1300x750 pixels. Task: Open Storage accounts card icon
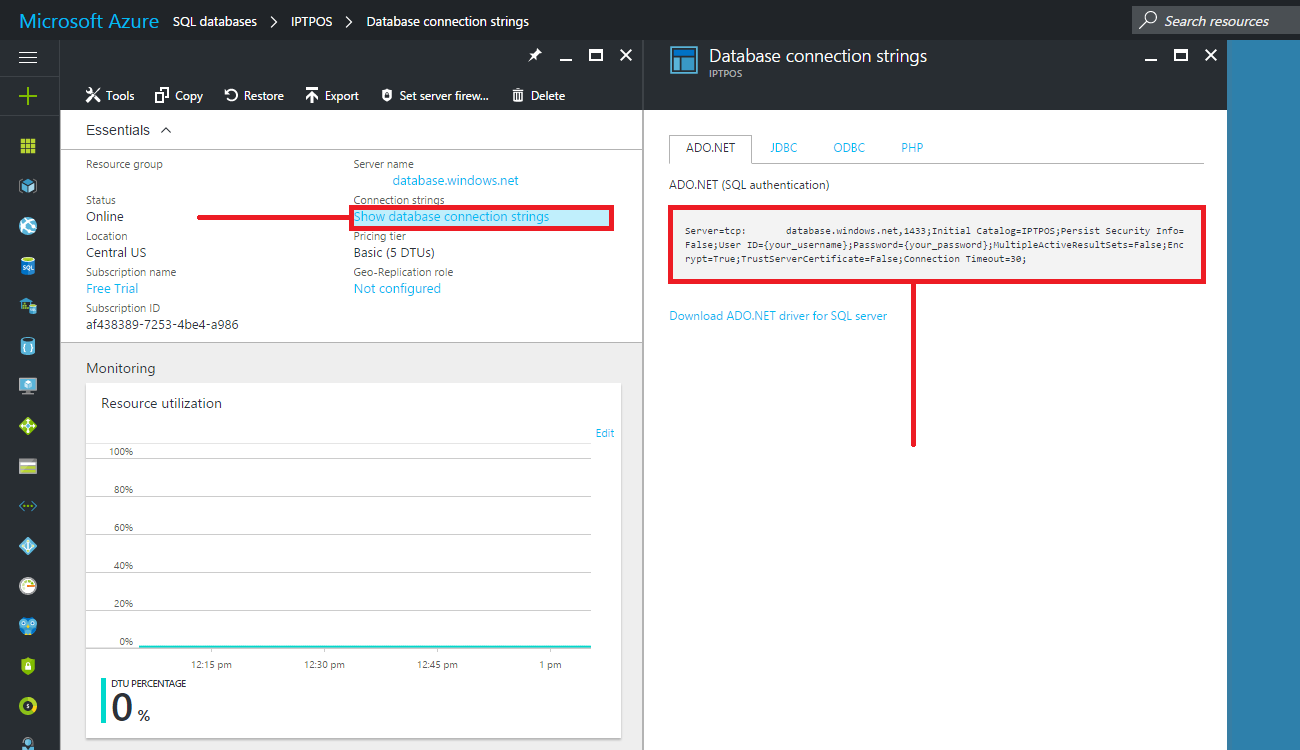28,466
